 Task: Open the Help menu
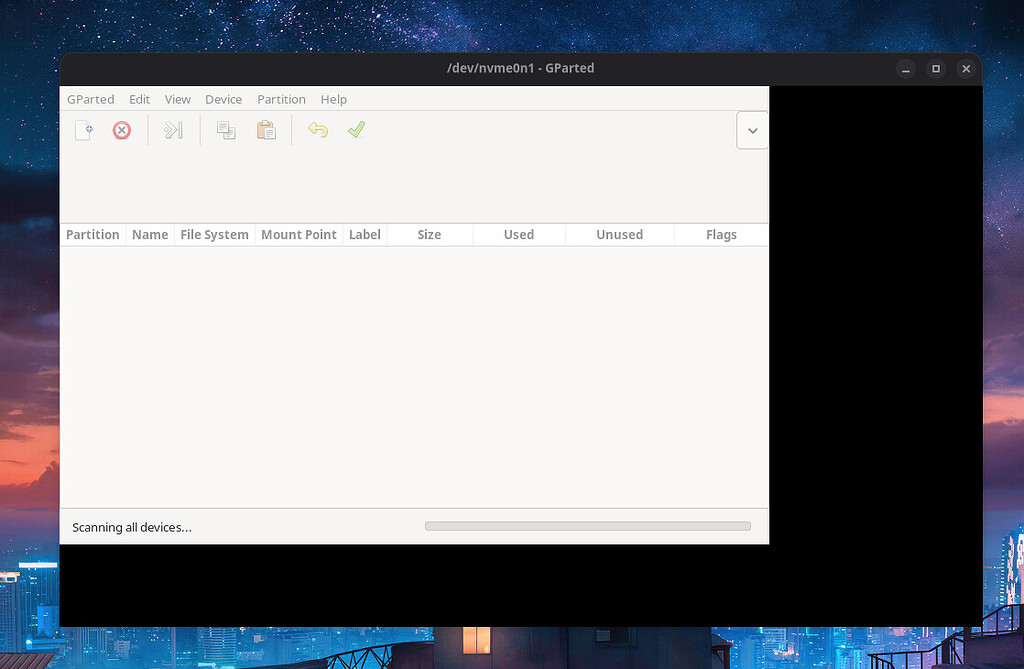333,99
